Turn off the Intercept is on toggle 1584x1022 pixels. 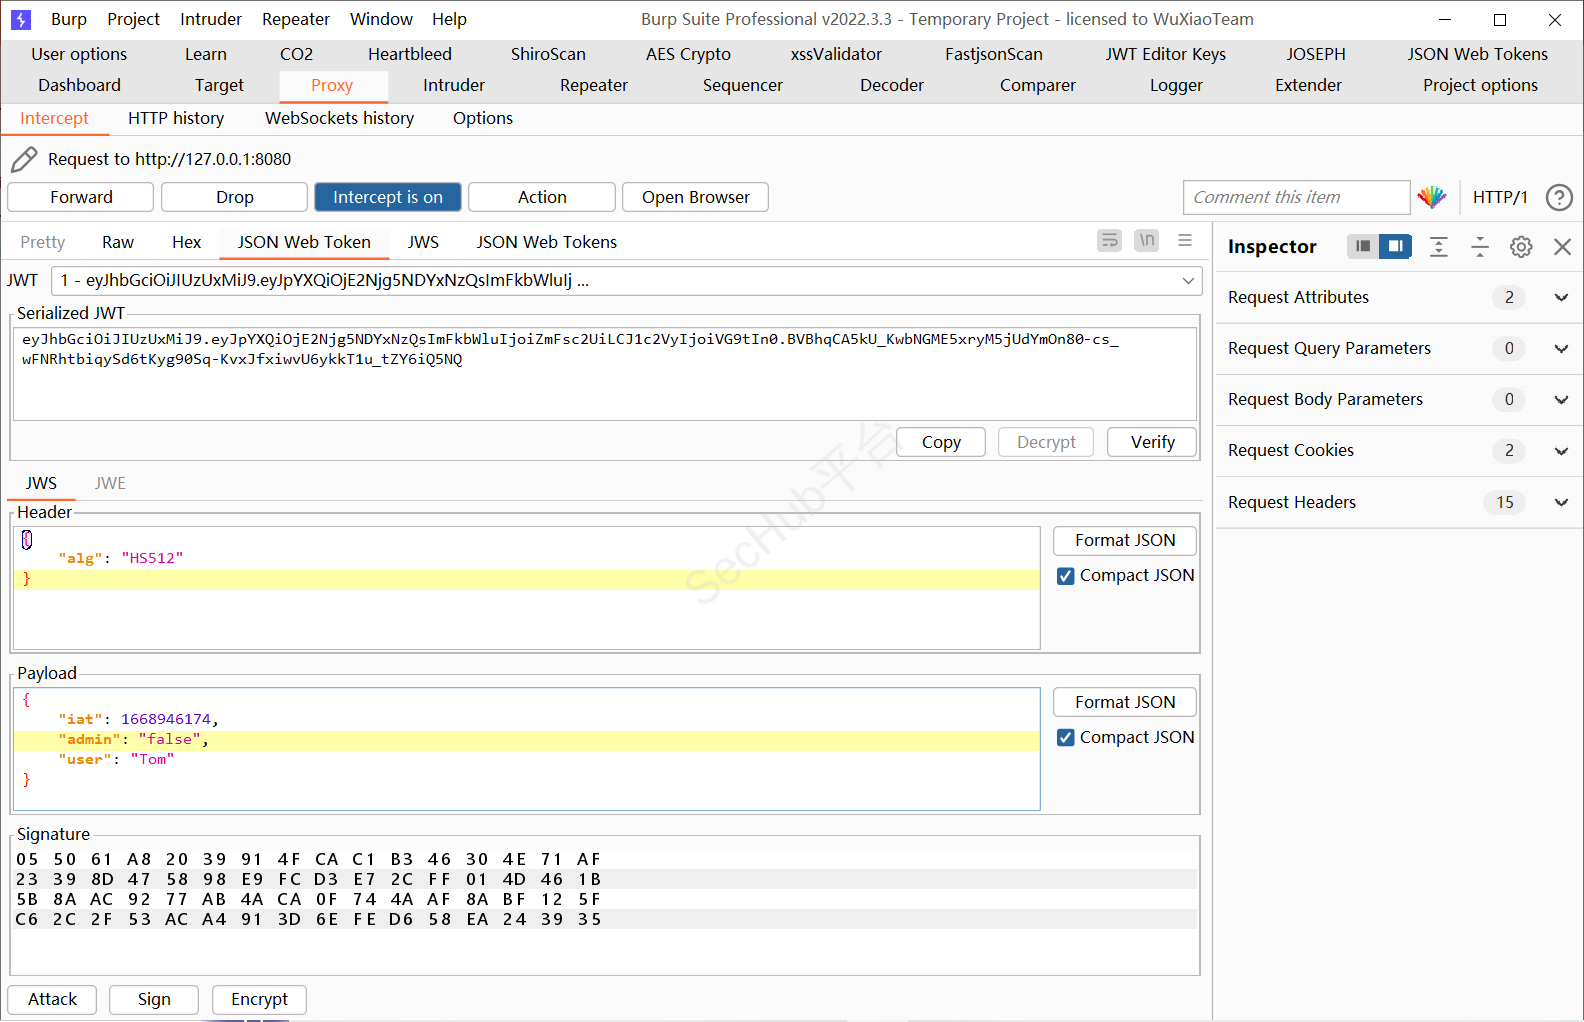tap(387, 197)
